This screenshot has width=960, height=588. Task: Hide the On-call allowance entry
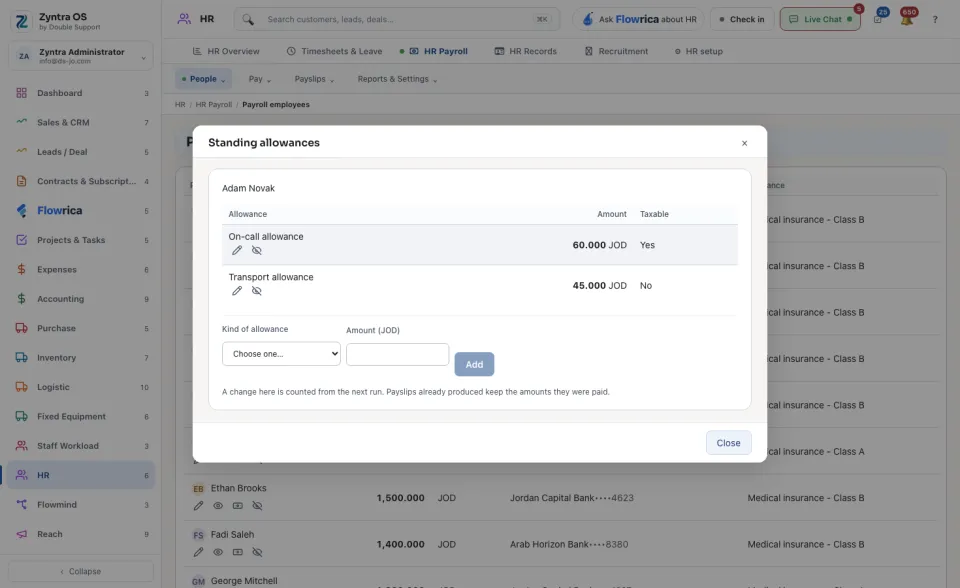point(257,251)
